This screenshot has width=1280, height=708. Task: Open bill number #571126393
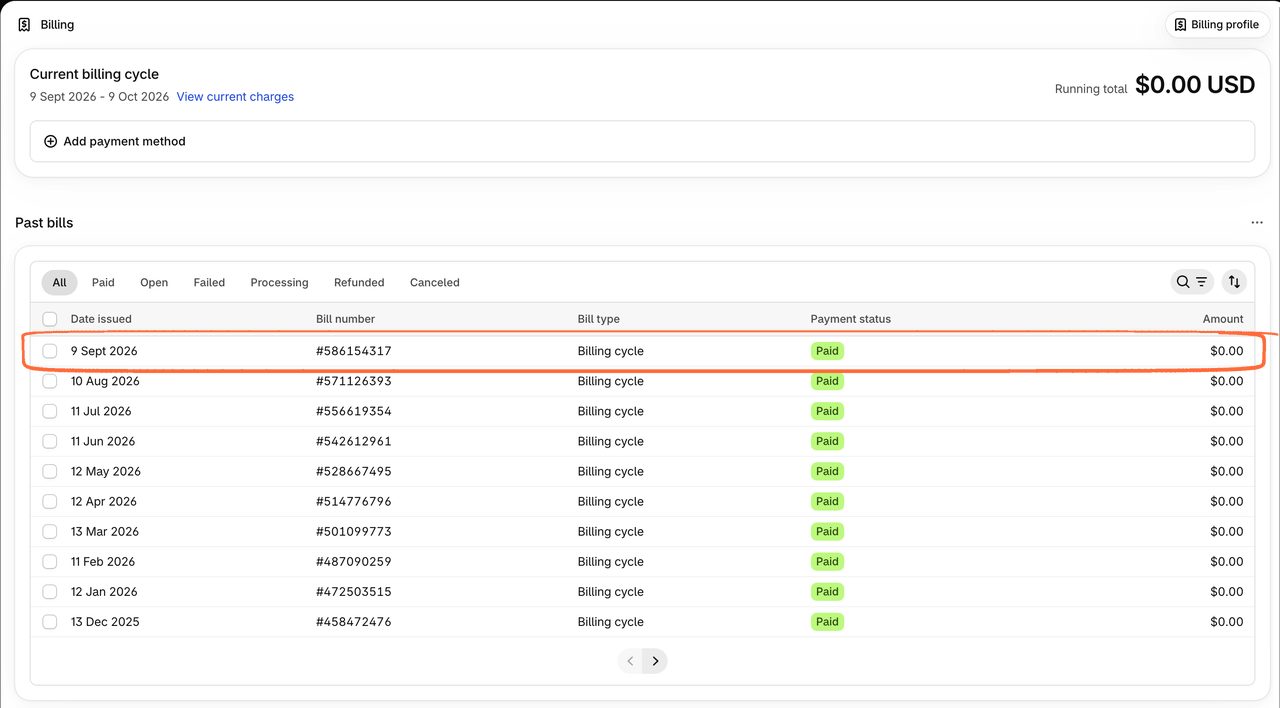354,381
